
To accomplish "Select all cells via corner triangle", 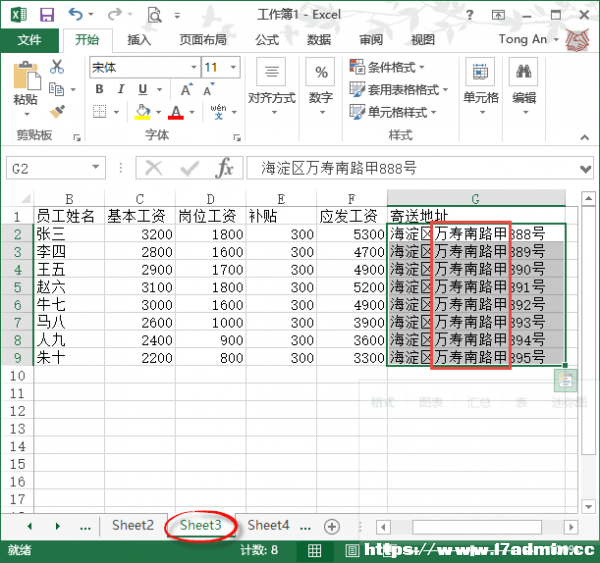I will point(26,199).
